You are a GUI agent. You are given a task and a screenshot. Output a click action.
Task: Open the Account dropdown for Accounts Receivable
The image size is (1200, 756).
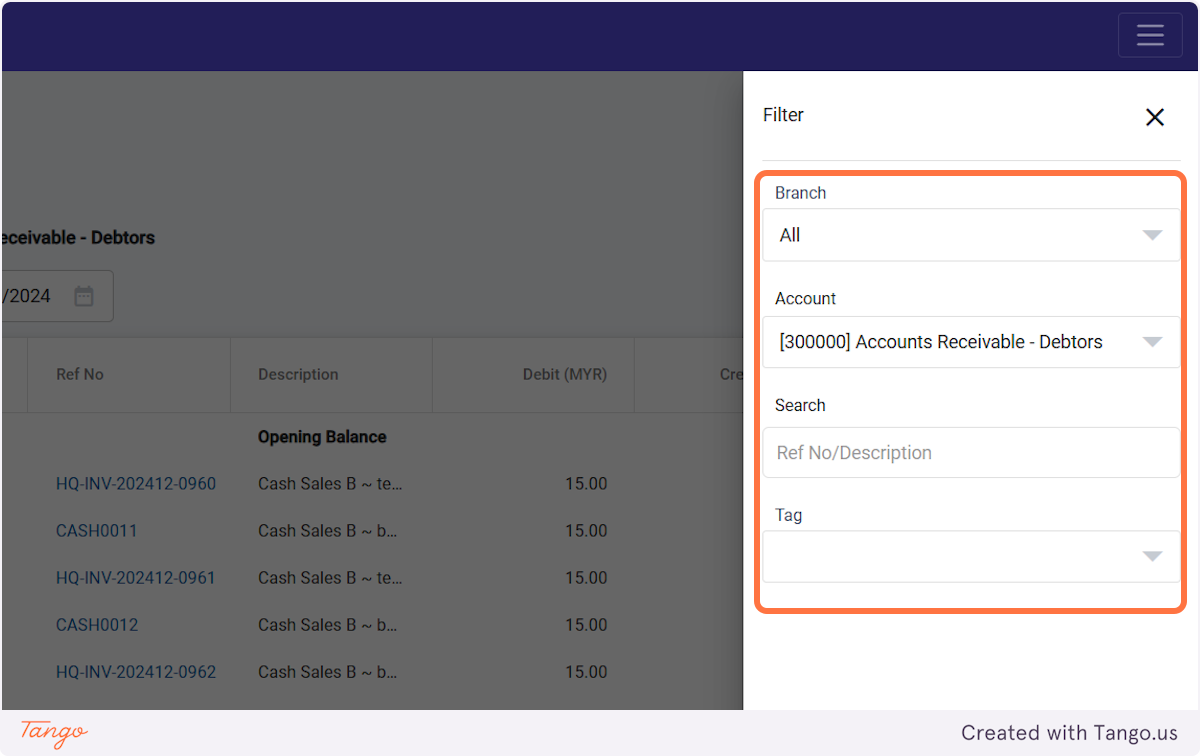point(971,342)
